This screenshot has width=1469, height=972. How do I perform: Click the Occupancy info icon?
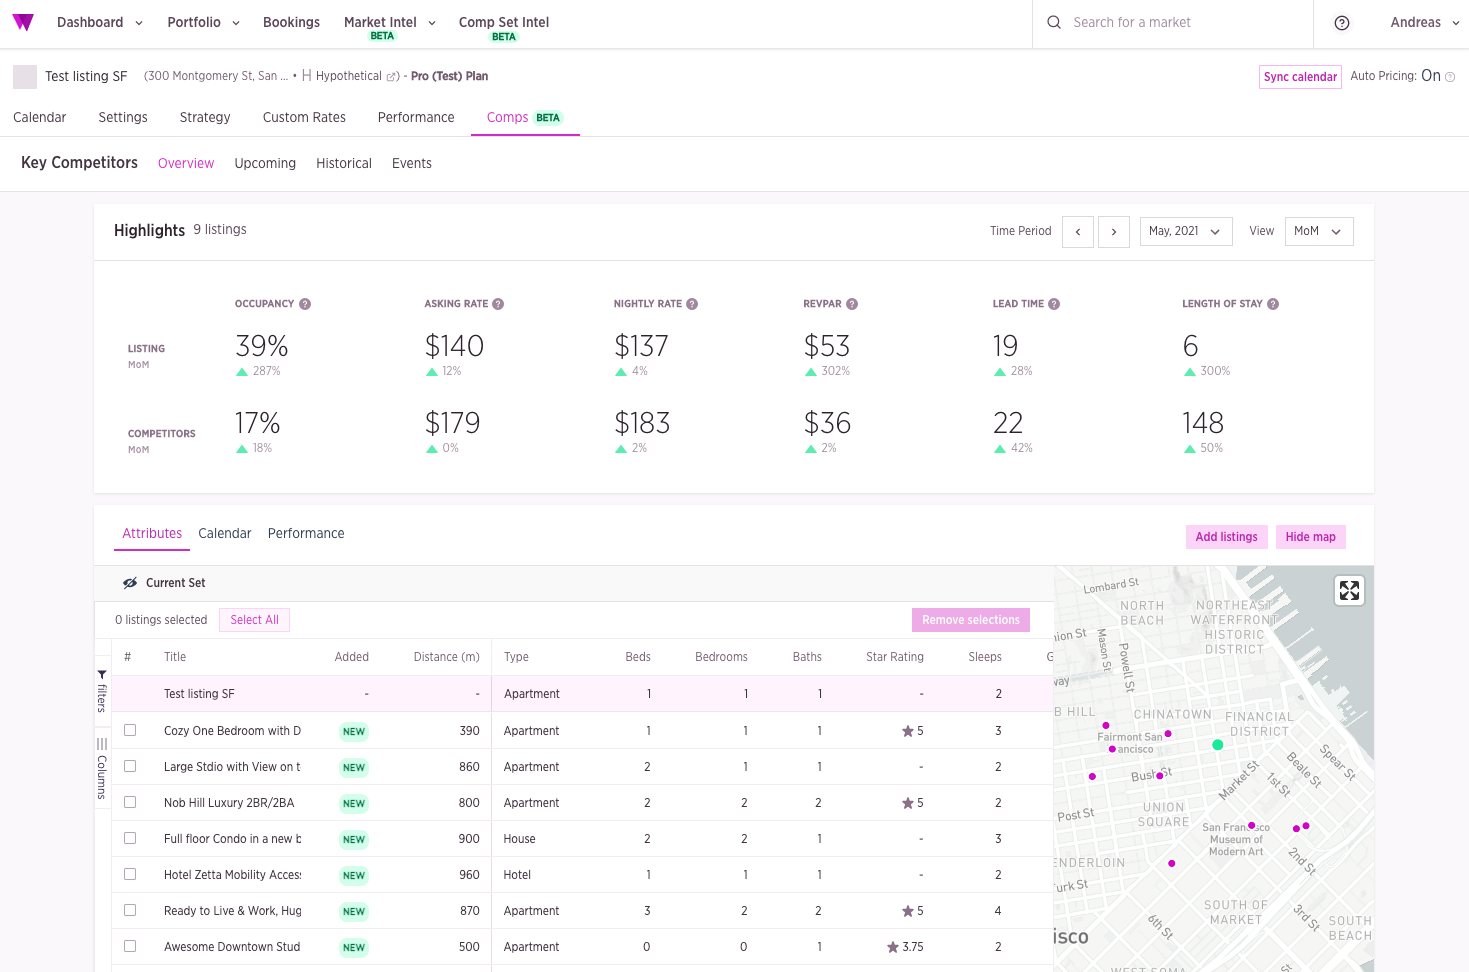(305, 304)
